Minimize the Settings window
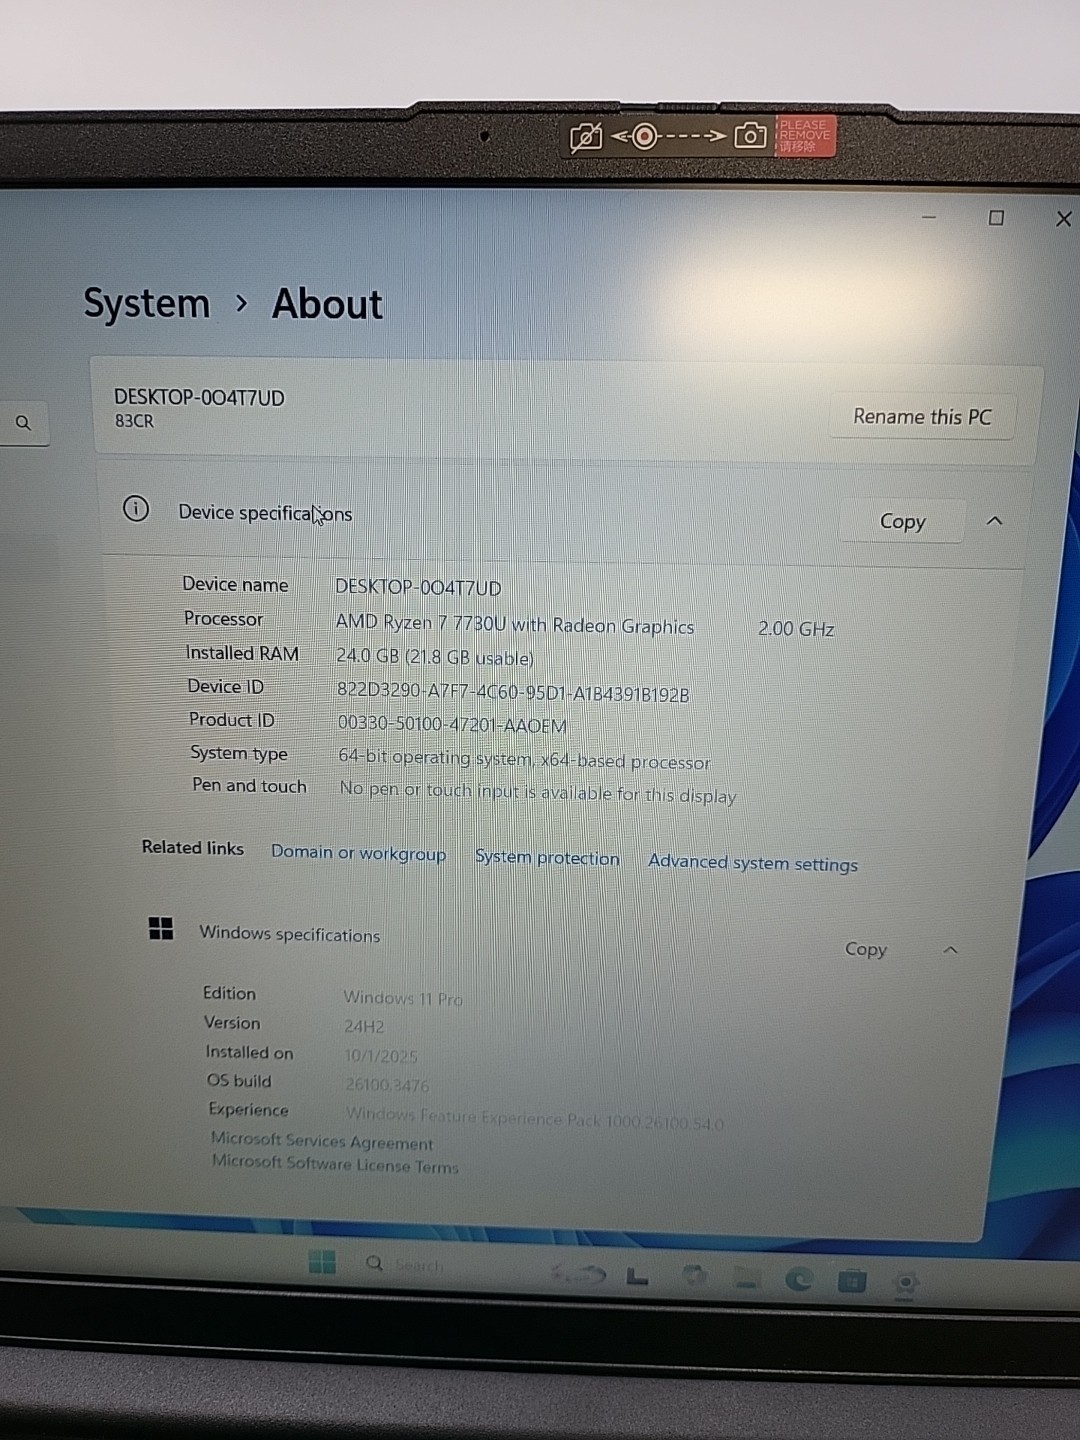This screenshot has width=1080, height=1440. [929, 217]
